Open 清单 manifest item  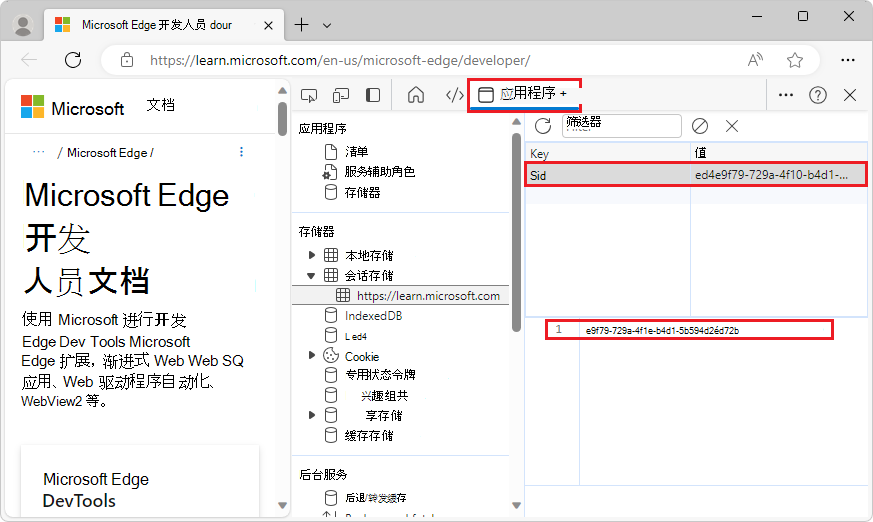pos(356,151)
